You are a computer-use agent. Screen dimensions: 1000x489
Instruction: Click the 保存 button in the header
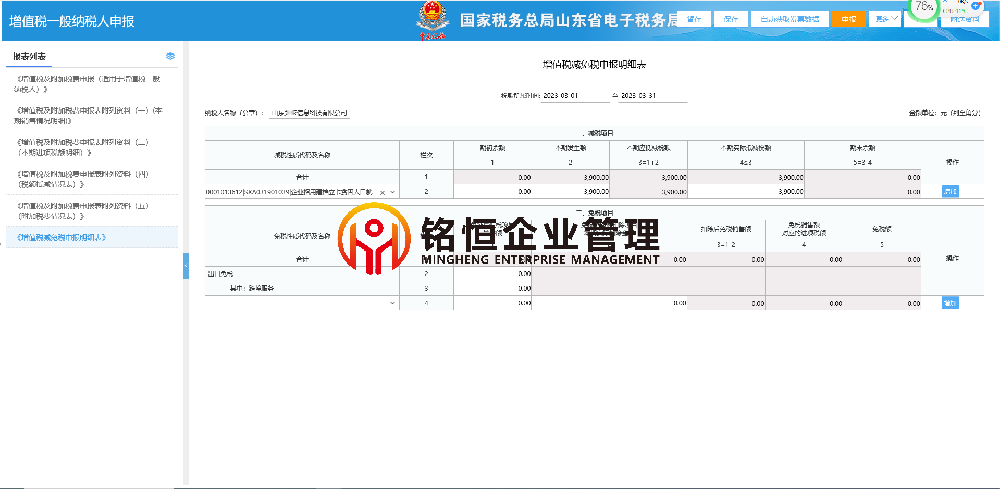[x=731, y=19]
